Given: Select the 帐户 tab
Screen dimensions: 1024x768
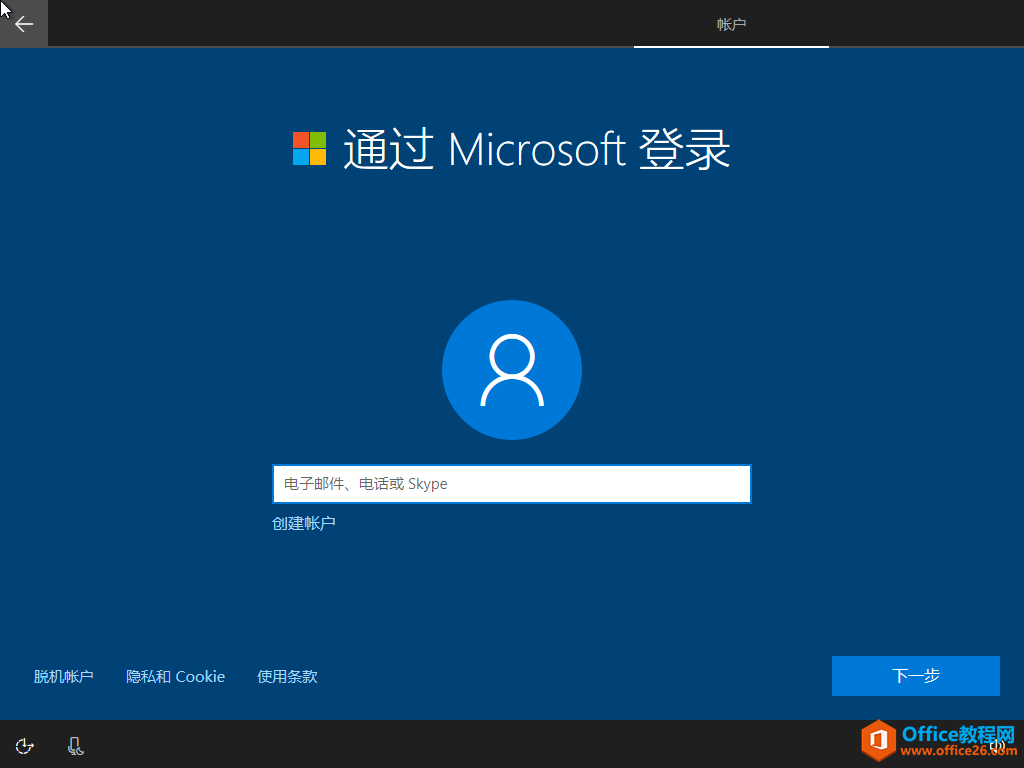Looking at the screenshot, I should [731, 24].
